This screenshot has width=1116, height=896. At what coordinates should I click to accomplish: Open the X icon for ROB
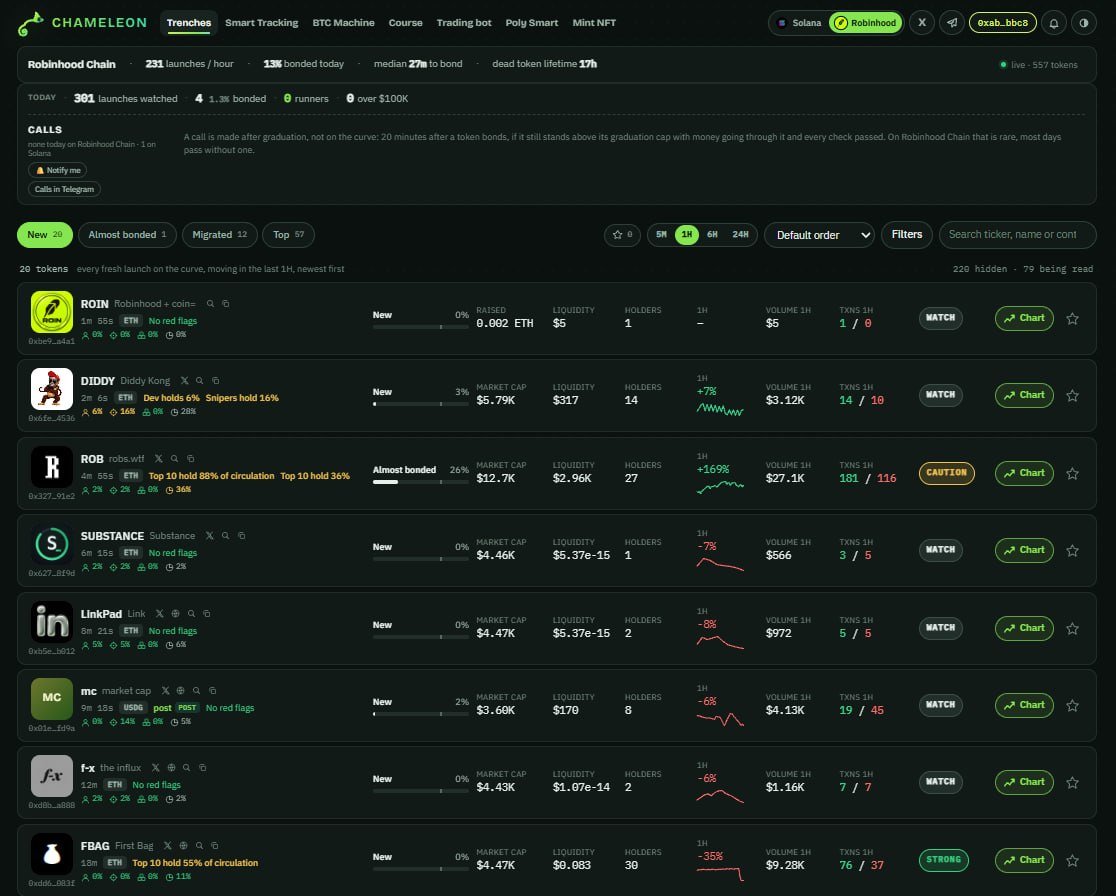coord(159,459)
